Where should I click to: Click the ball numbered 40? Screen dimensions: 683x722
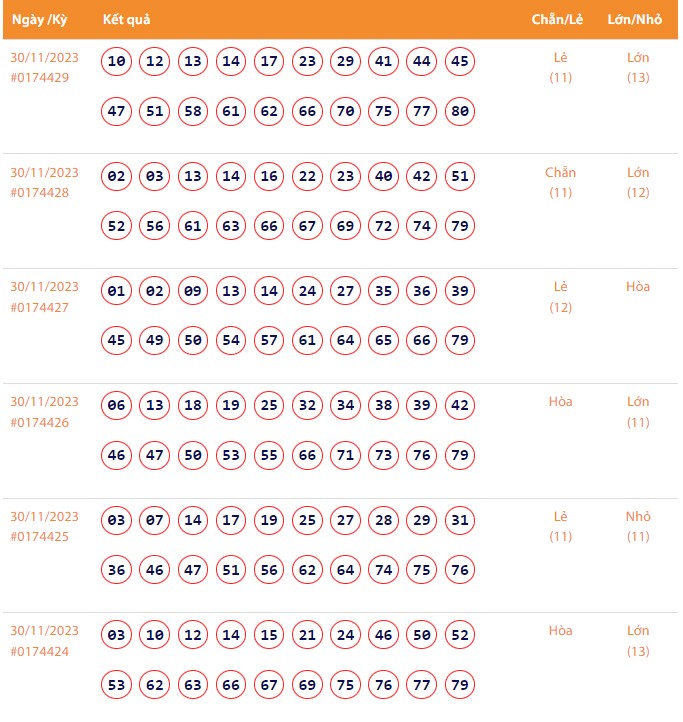coord(383,176)
